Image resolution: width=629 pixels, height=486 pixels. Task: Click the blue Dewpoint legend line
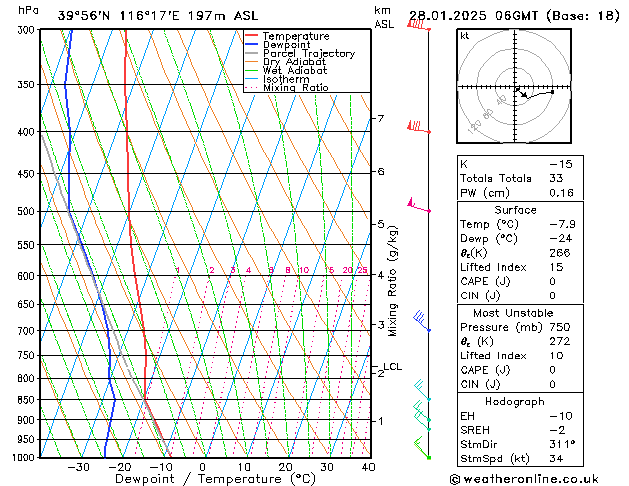click(251, 45)
